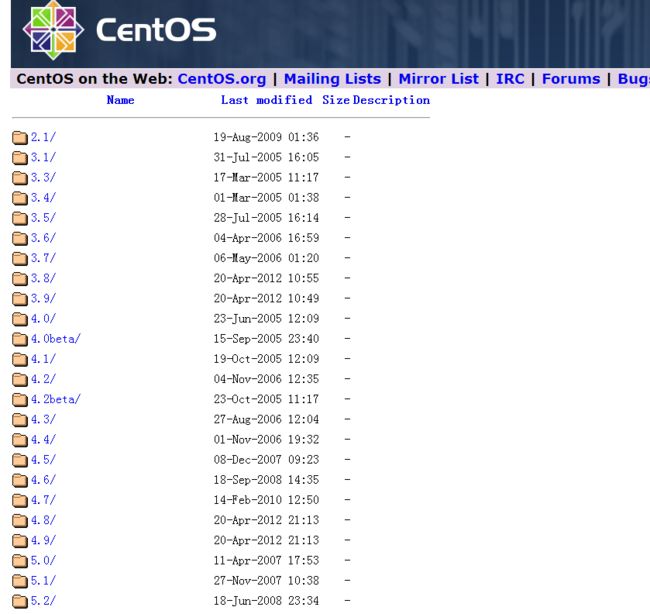
Task: Visit the IRC link
Action: pos(510,79)
